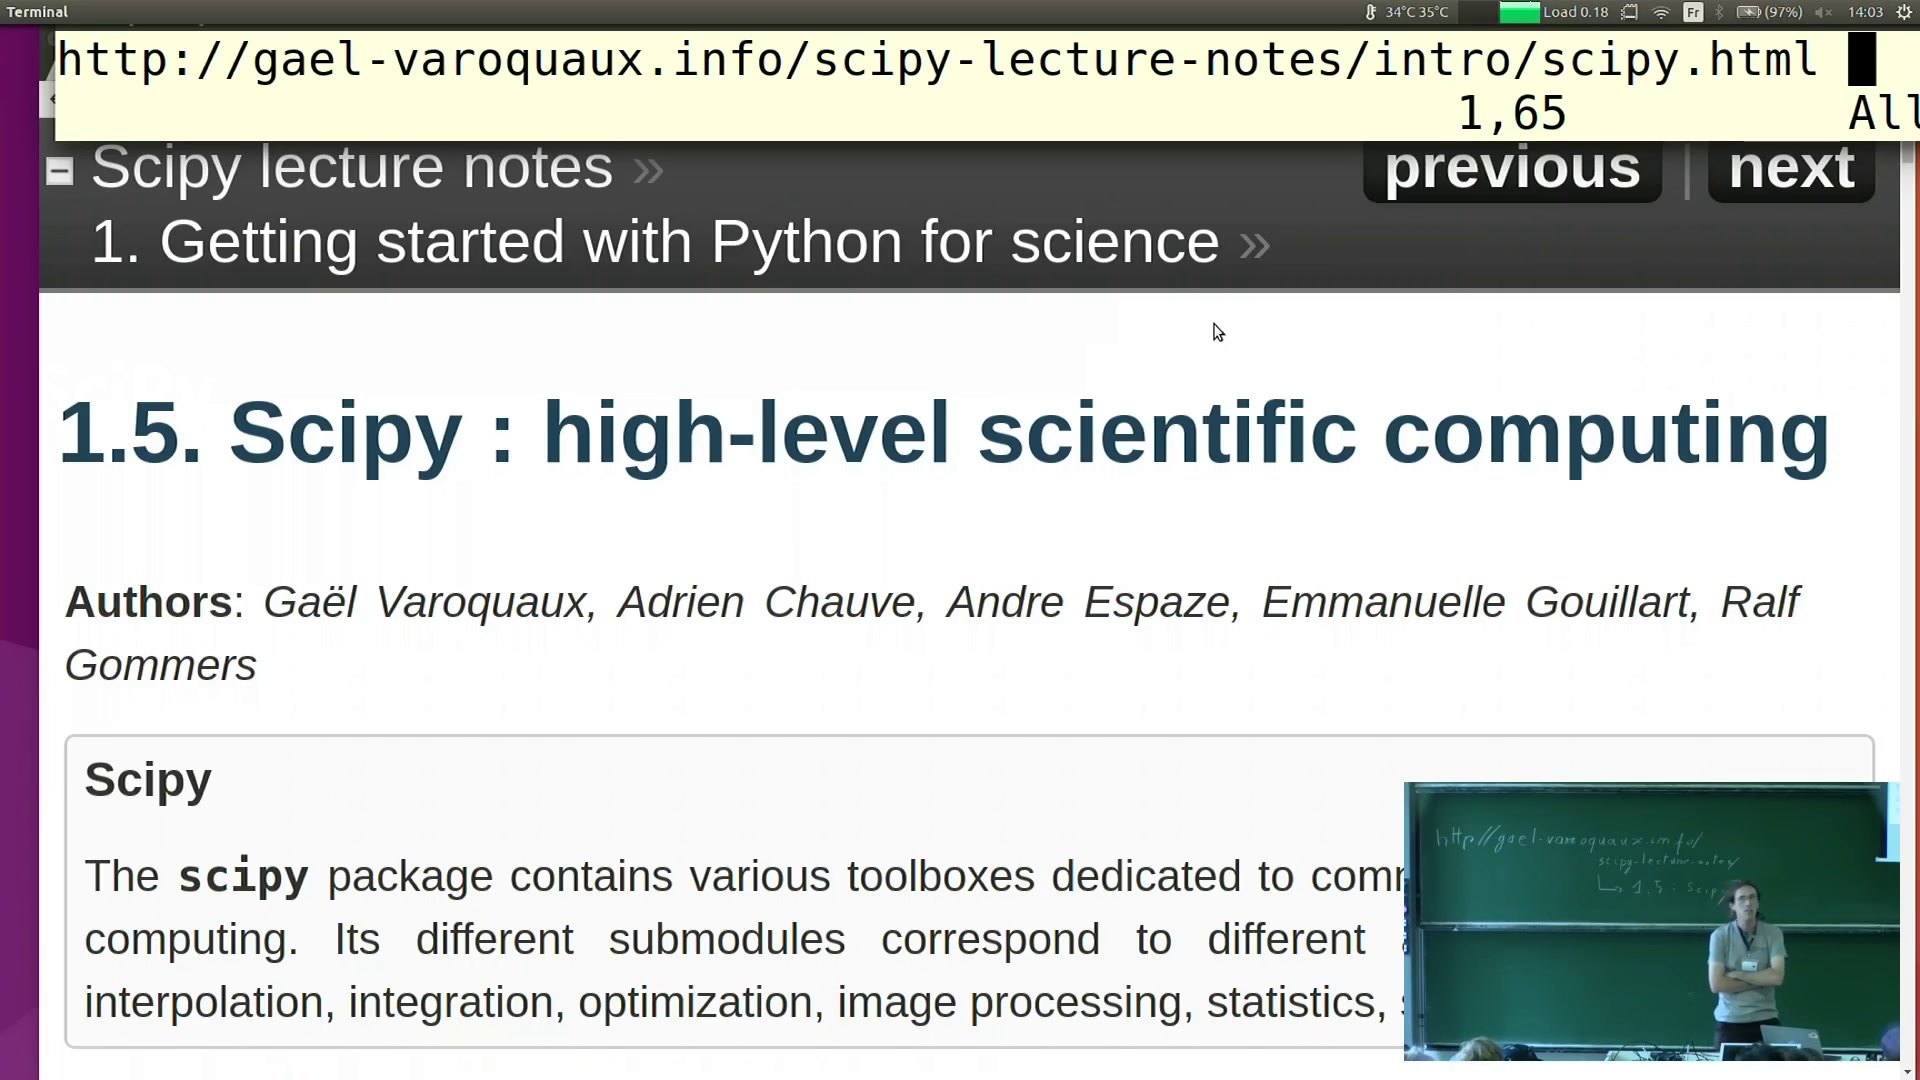Go to the next page
Image resolution: width=1920 pixels, height=1080 pixels.
[1791, 168]
